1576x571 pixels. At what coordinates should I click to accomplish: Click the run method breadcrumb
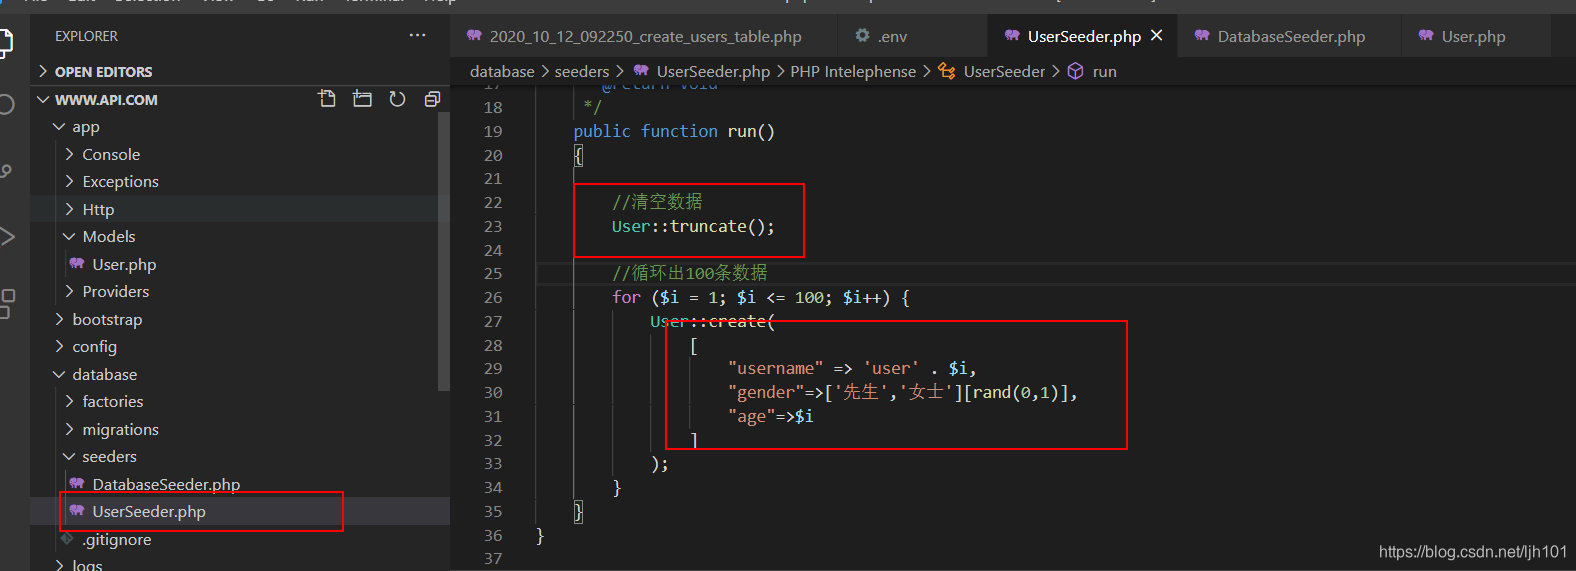pyautogui.click(x=1104, y=71)
